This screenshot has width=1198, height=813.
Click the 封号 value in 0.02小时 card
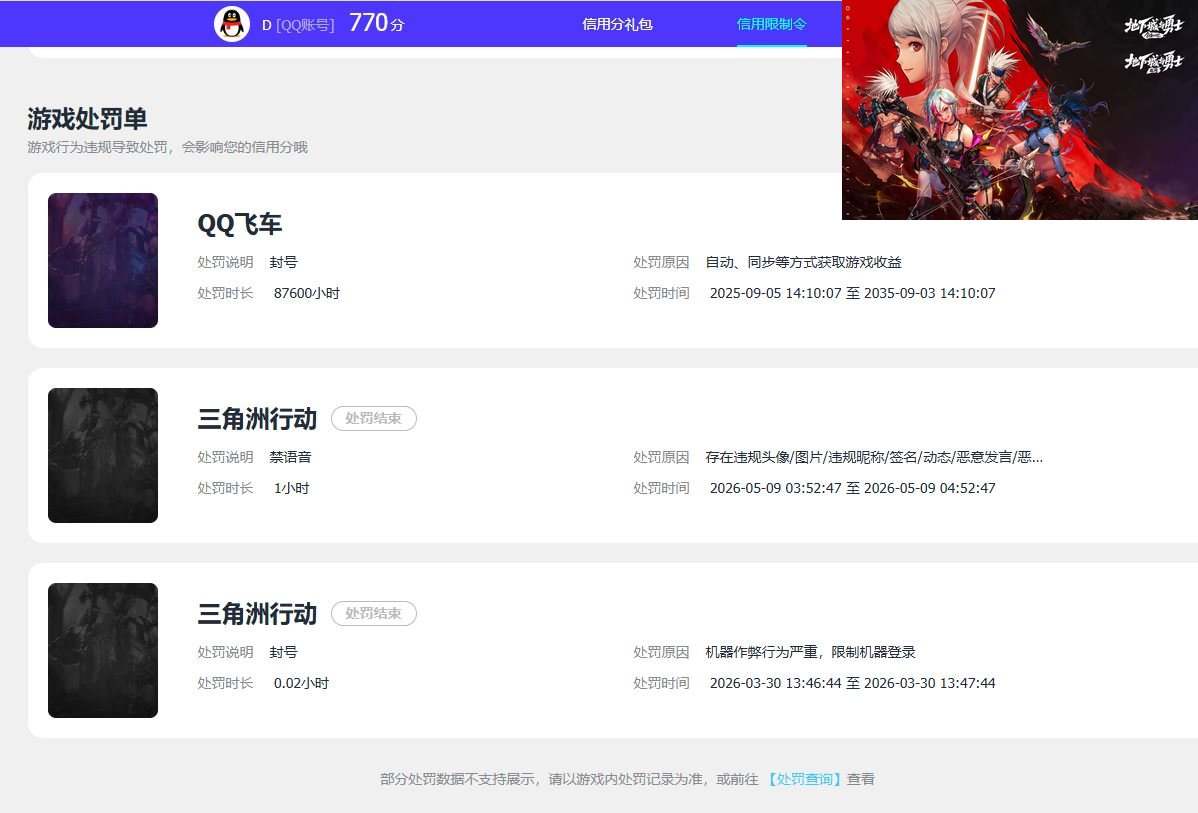[283, 652]
